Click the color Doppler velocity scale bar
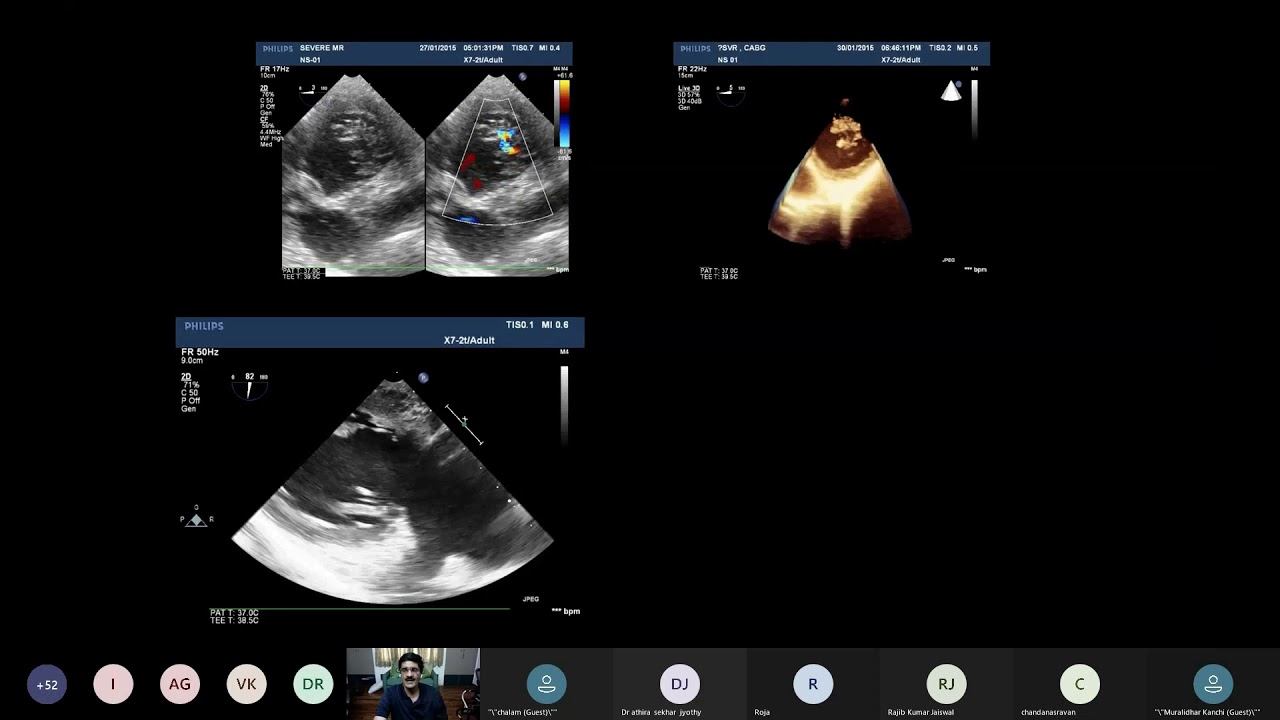 point(564,112)
